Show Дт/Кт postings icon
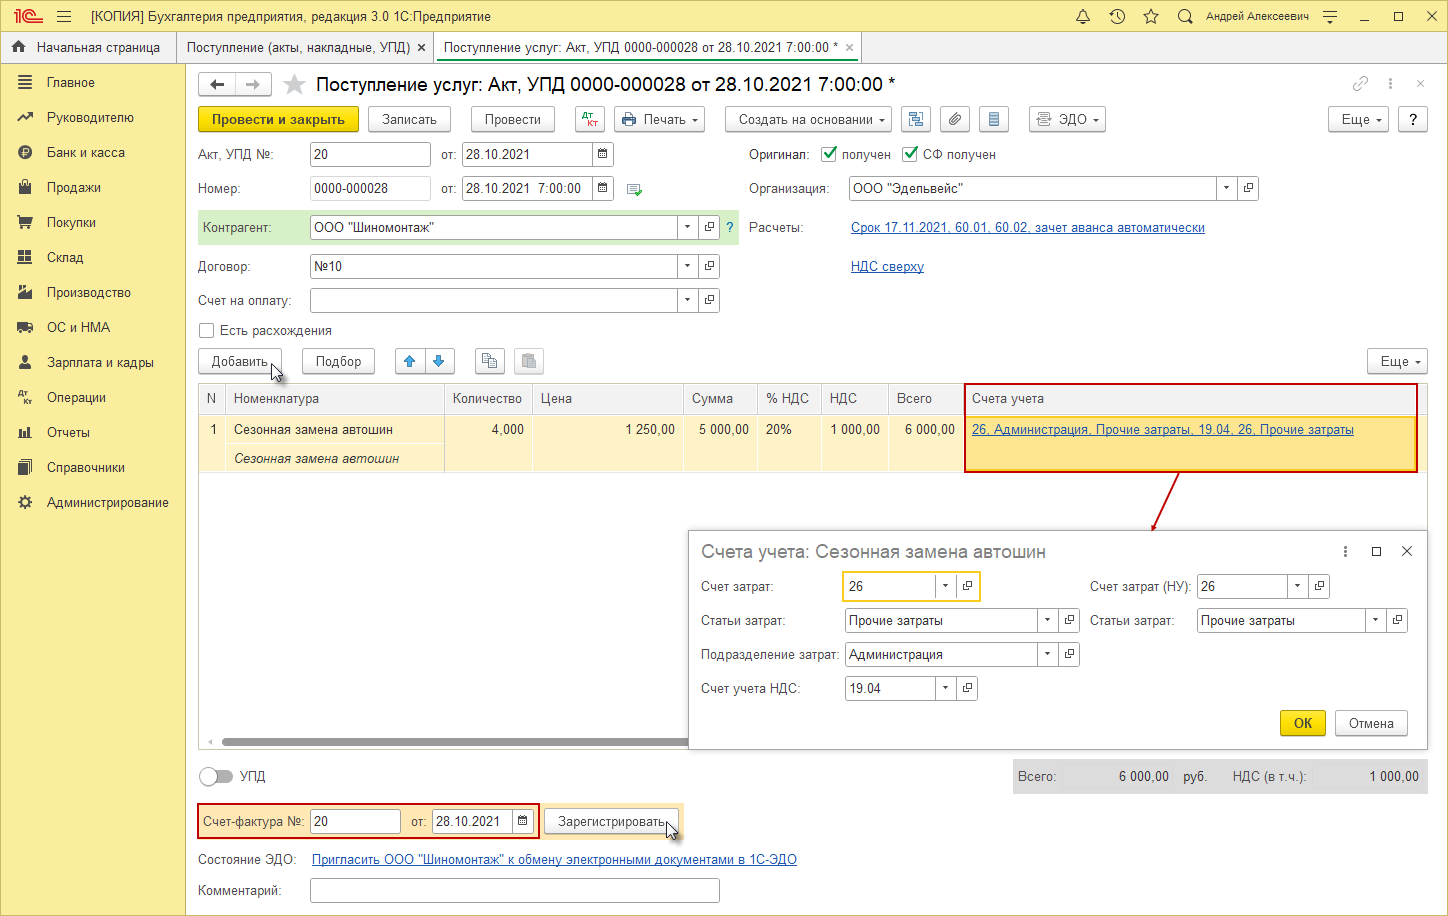 point(590,119)
